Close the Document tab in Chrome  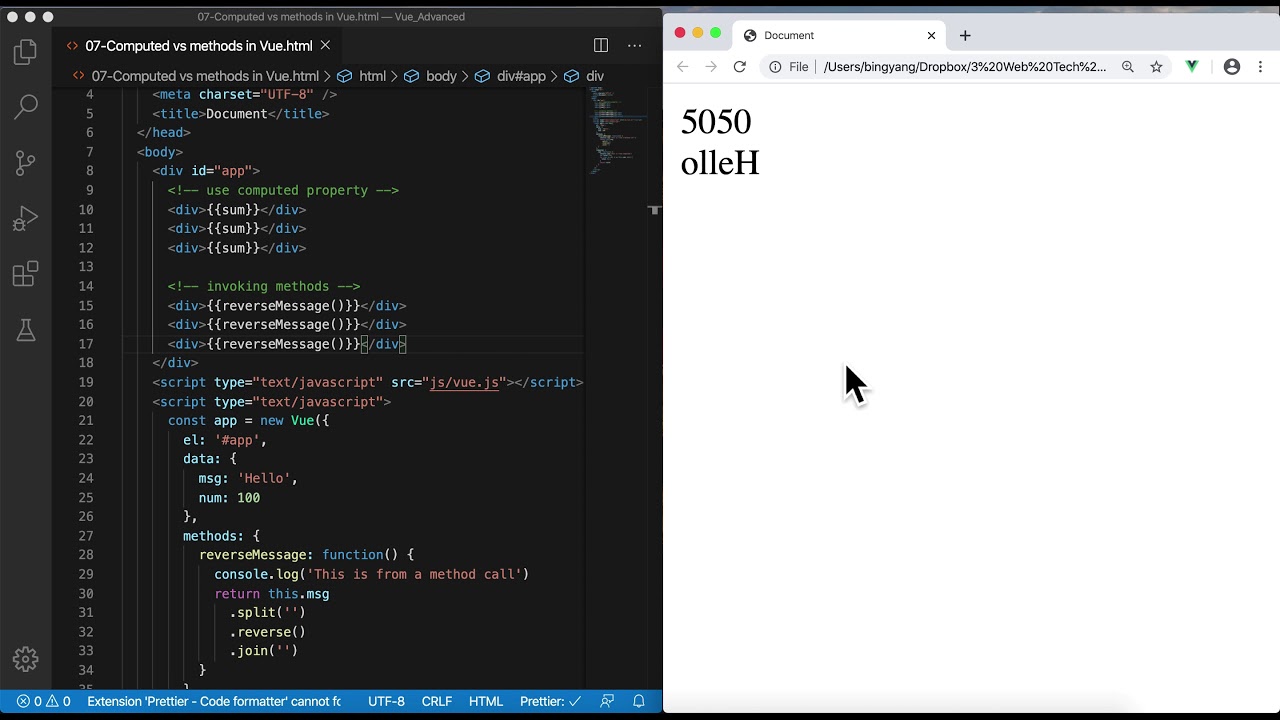click(931, 35)
